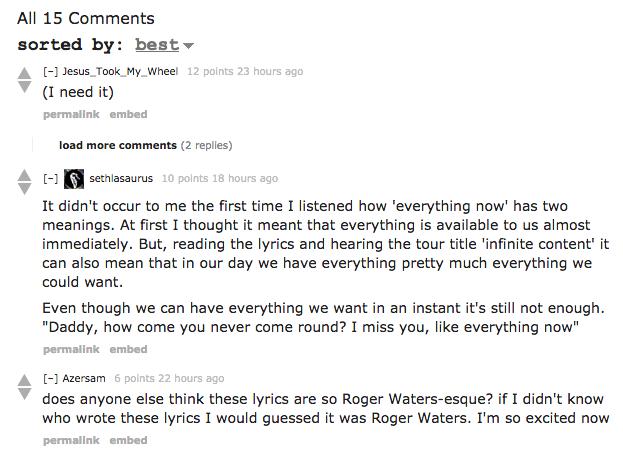Downvote Azersam's comment
Screen dimensions: 623x462
pos(24,394)
